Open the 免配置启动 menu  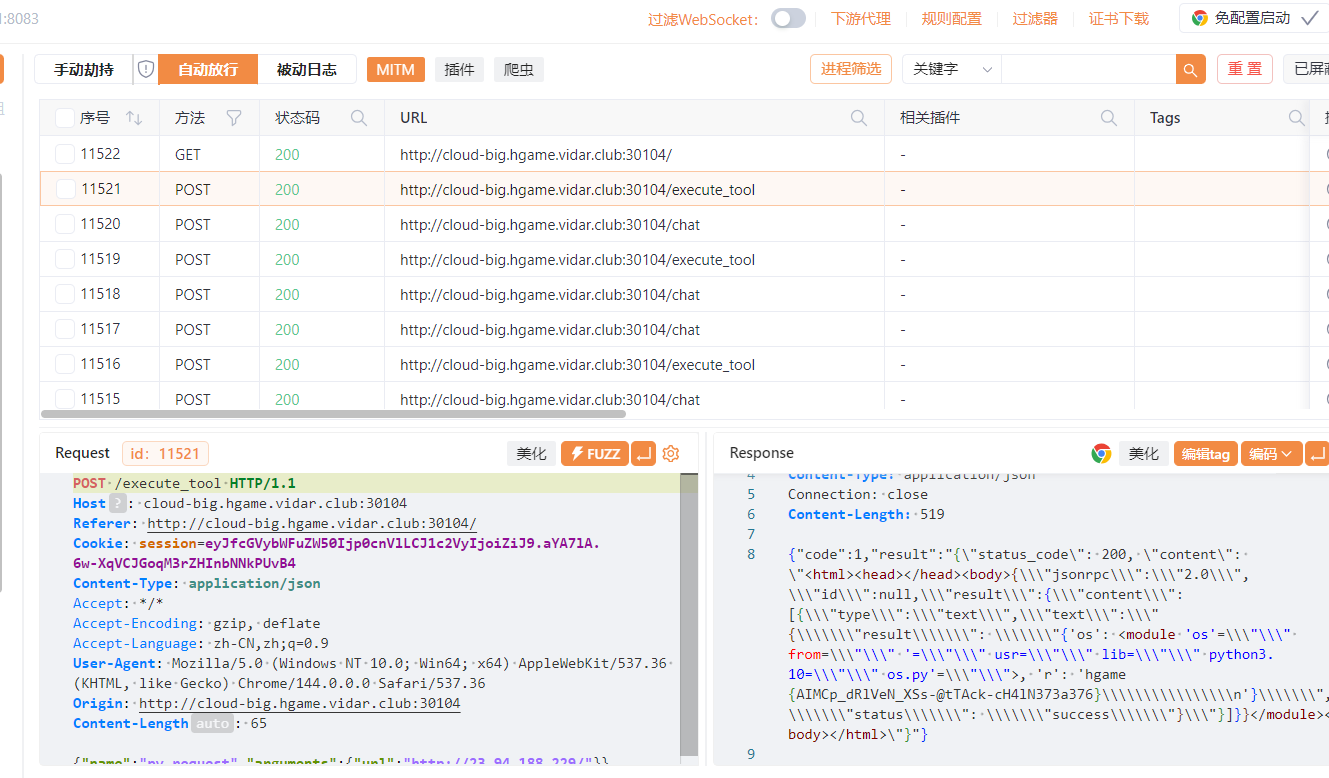[x=1253, y=18]
